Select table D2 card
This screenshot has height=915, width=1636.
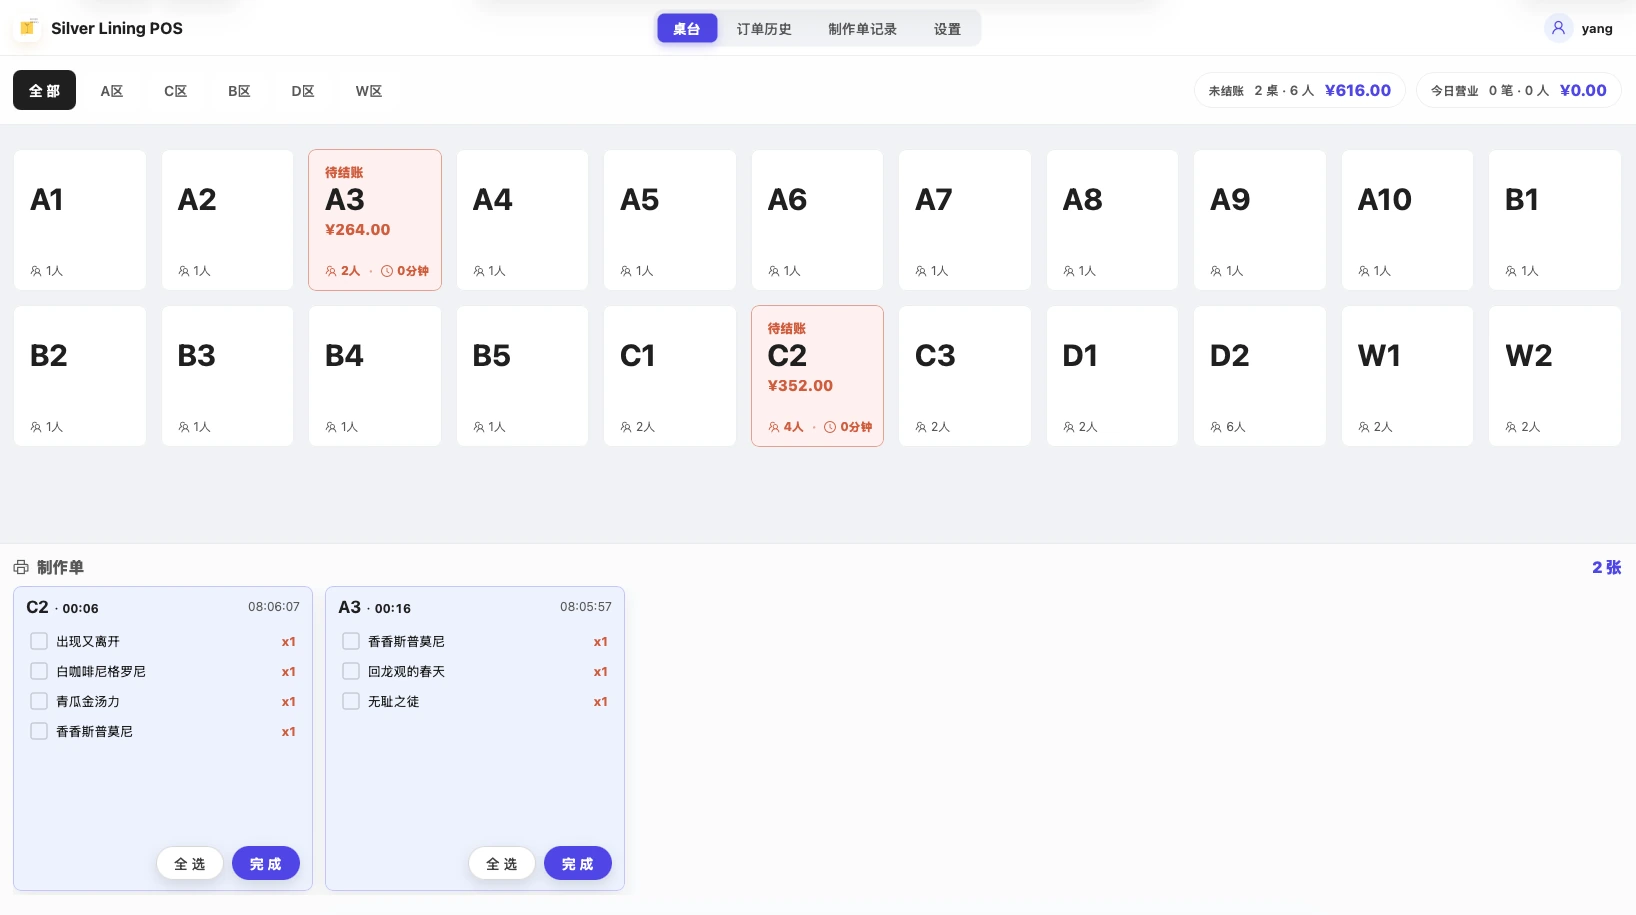[x=1260, y=376]
